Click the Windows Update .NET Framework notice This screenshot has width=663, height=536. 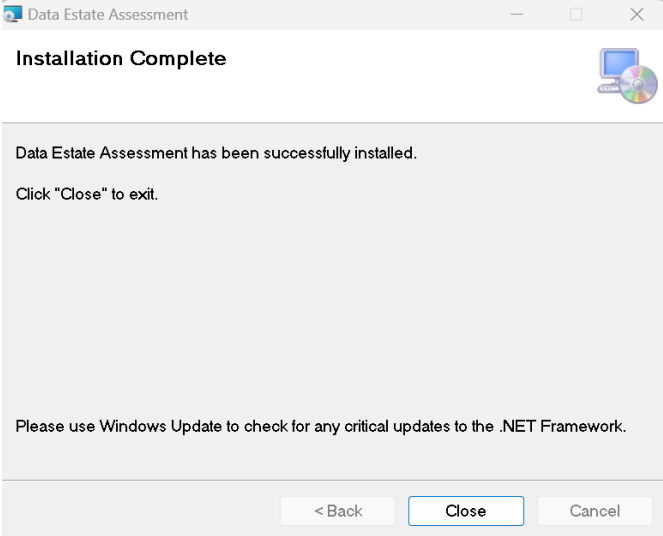click(x=321, y=426)
